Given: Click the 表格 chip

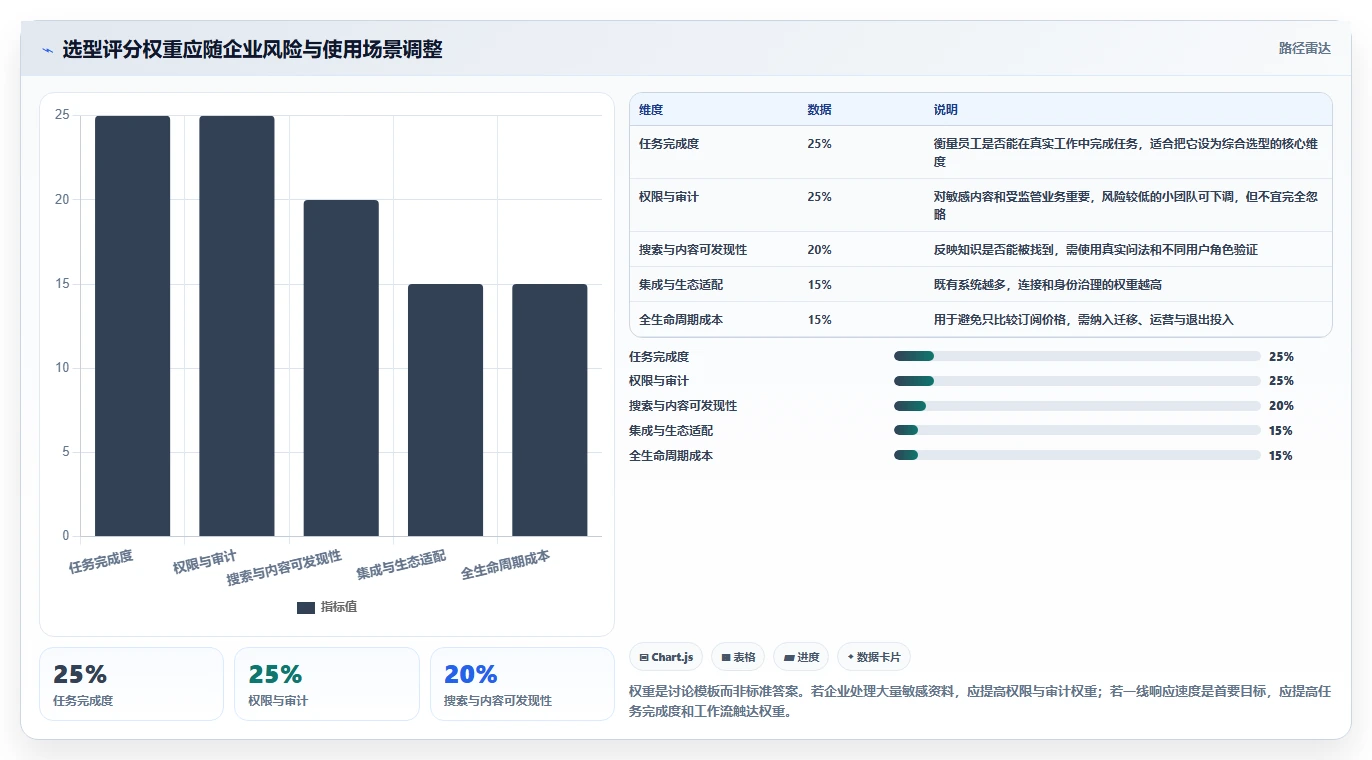Looking at the screenshot, I should [738, 657].
